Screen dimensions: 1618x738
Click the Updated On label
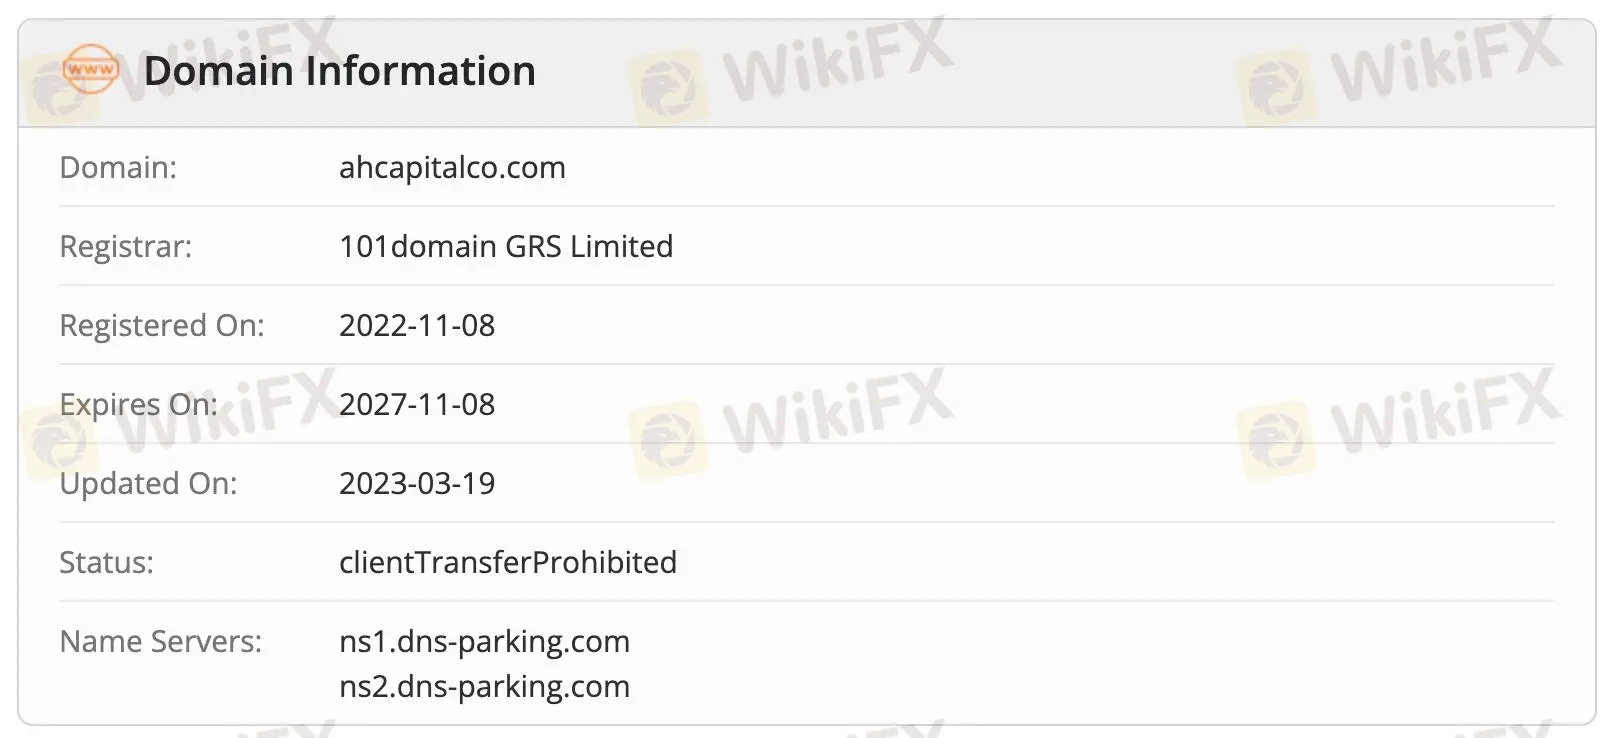148,483
